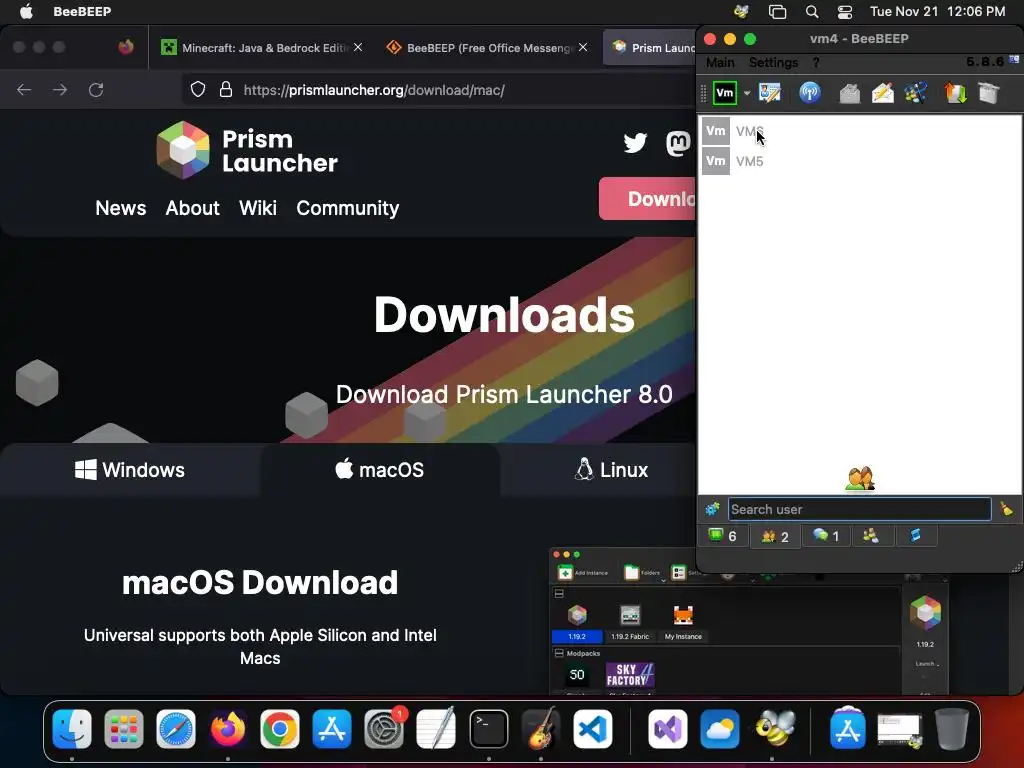Open the status dropdown arrow beside Vm icon
Screen dimensions: 1024x768
(x=746, y=93)
